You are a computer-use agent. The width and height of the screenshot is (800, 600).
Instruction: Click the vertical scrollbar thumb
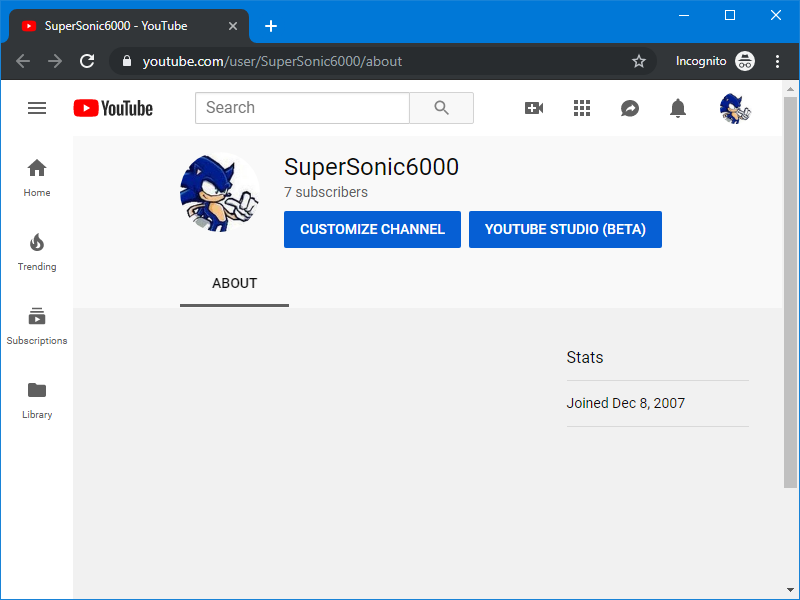click(x=790, y=291)
